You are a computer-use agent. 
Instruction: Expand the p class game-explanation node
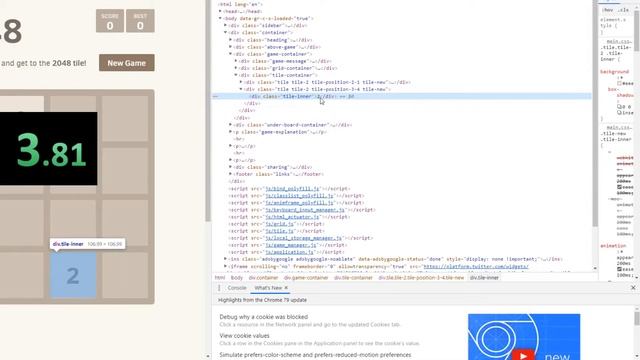(231, 132)
